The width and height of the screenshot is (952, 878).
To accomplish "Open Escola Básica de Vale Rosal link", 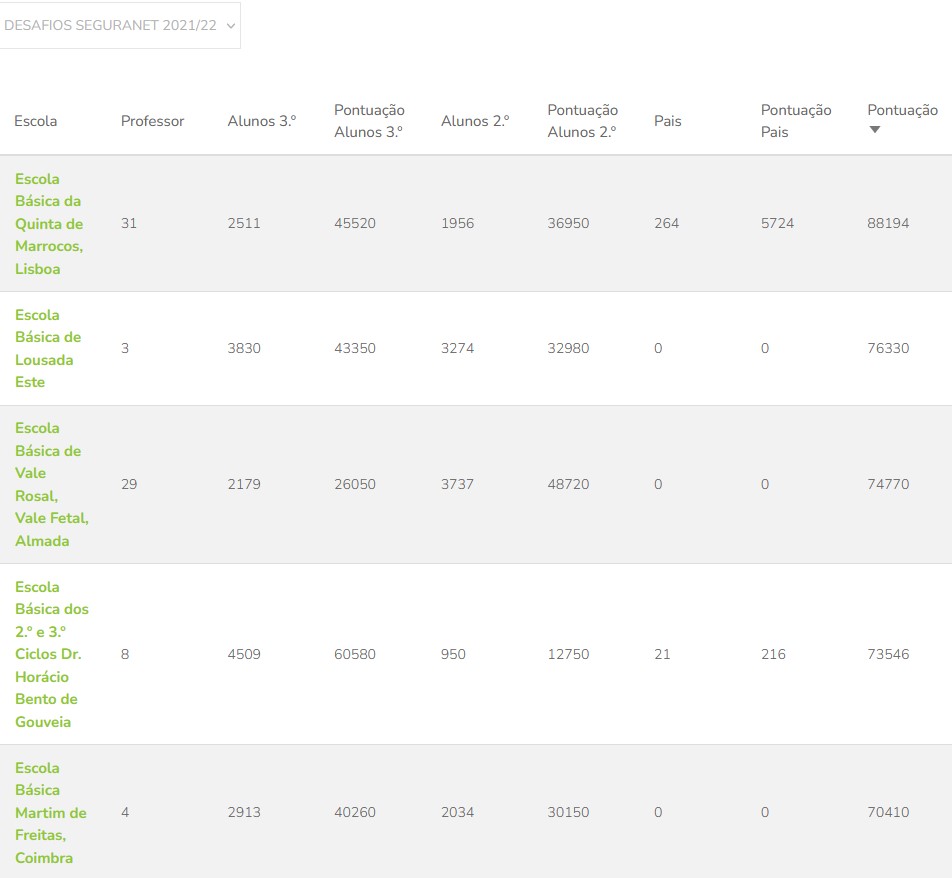I will pos(52,485).
